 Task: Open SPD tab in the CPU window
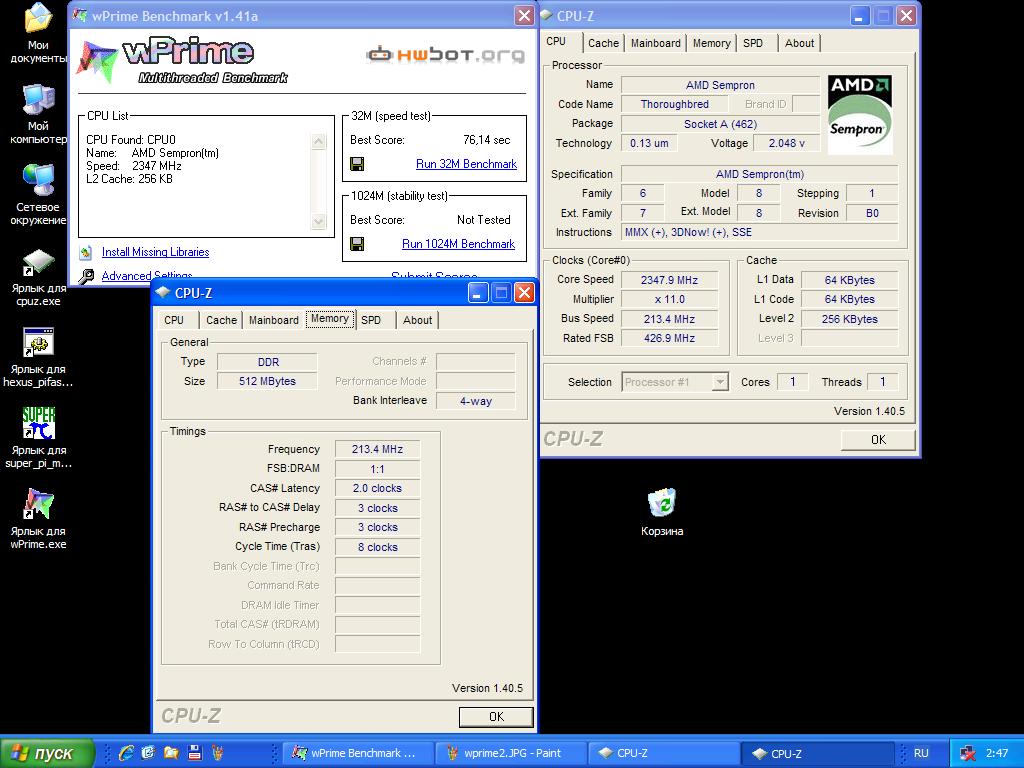[x=753, y=43]
